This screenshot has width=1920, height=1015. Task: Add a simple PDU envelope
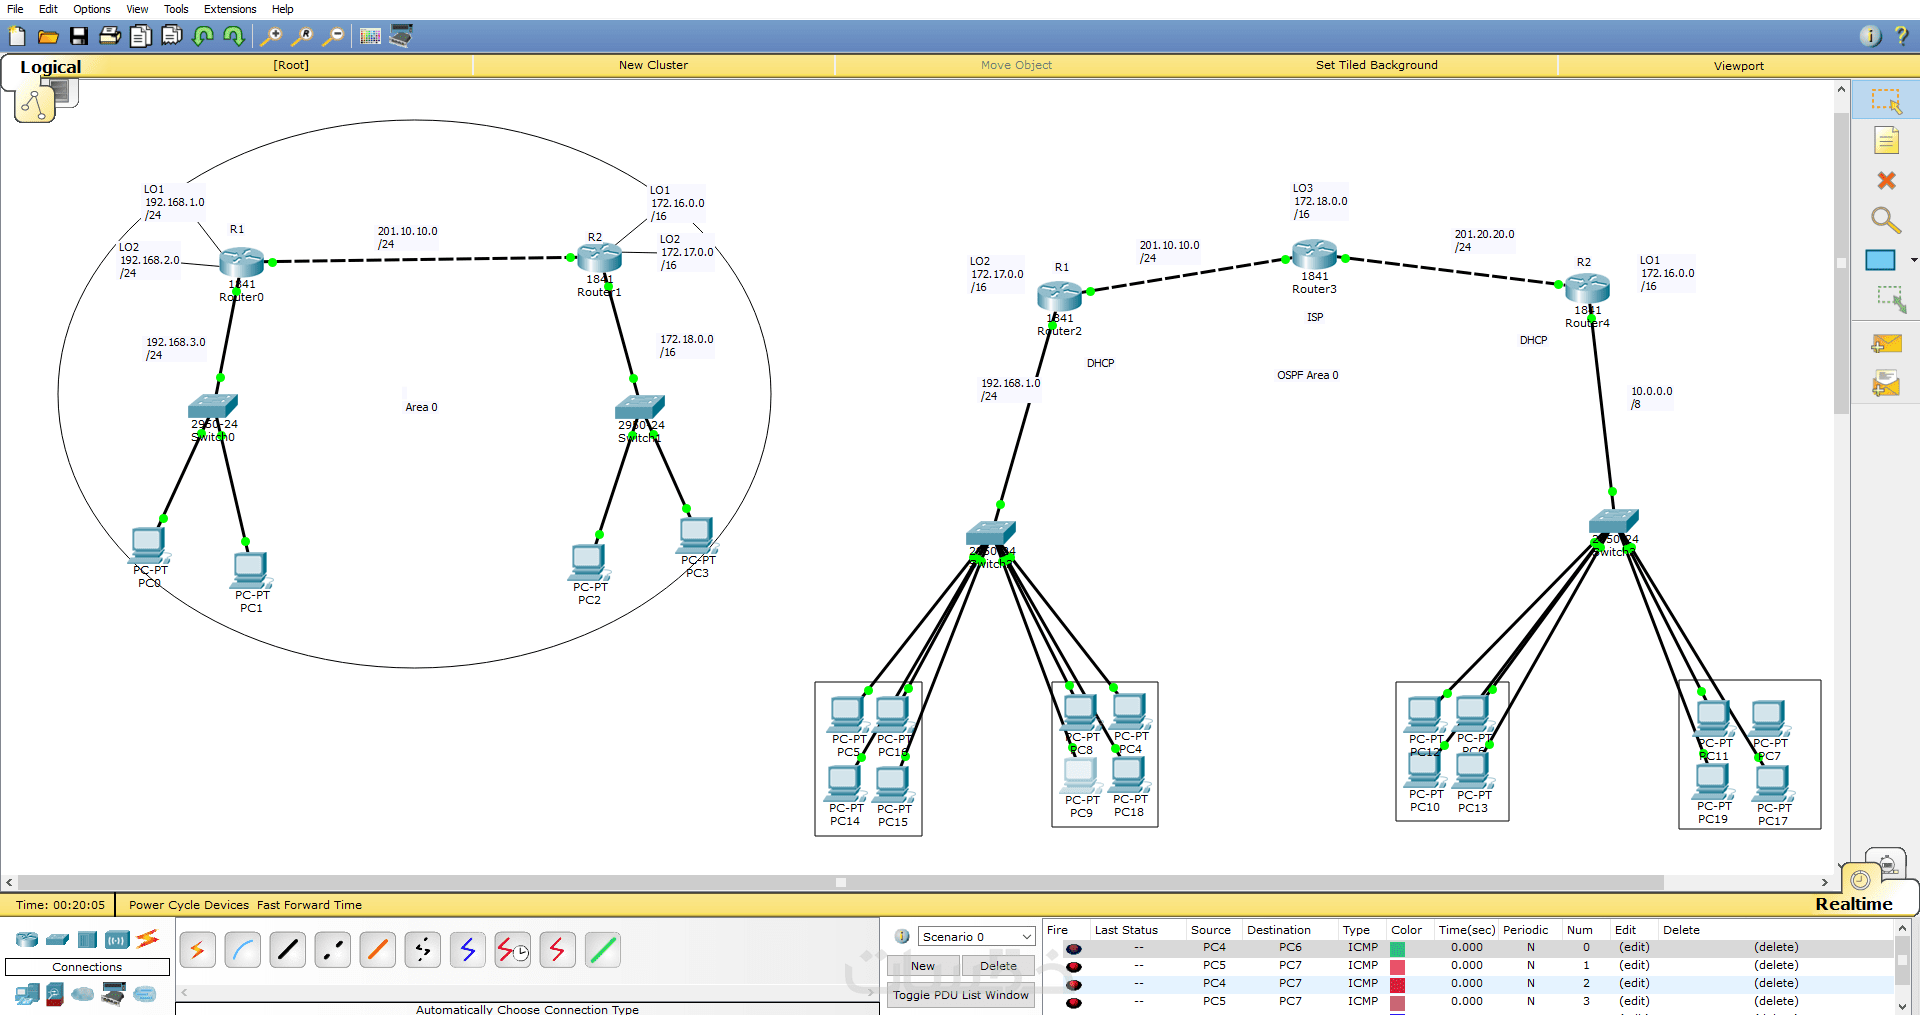[x=1886, y=344]
